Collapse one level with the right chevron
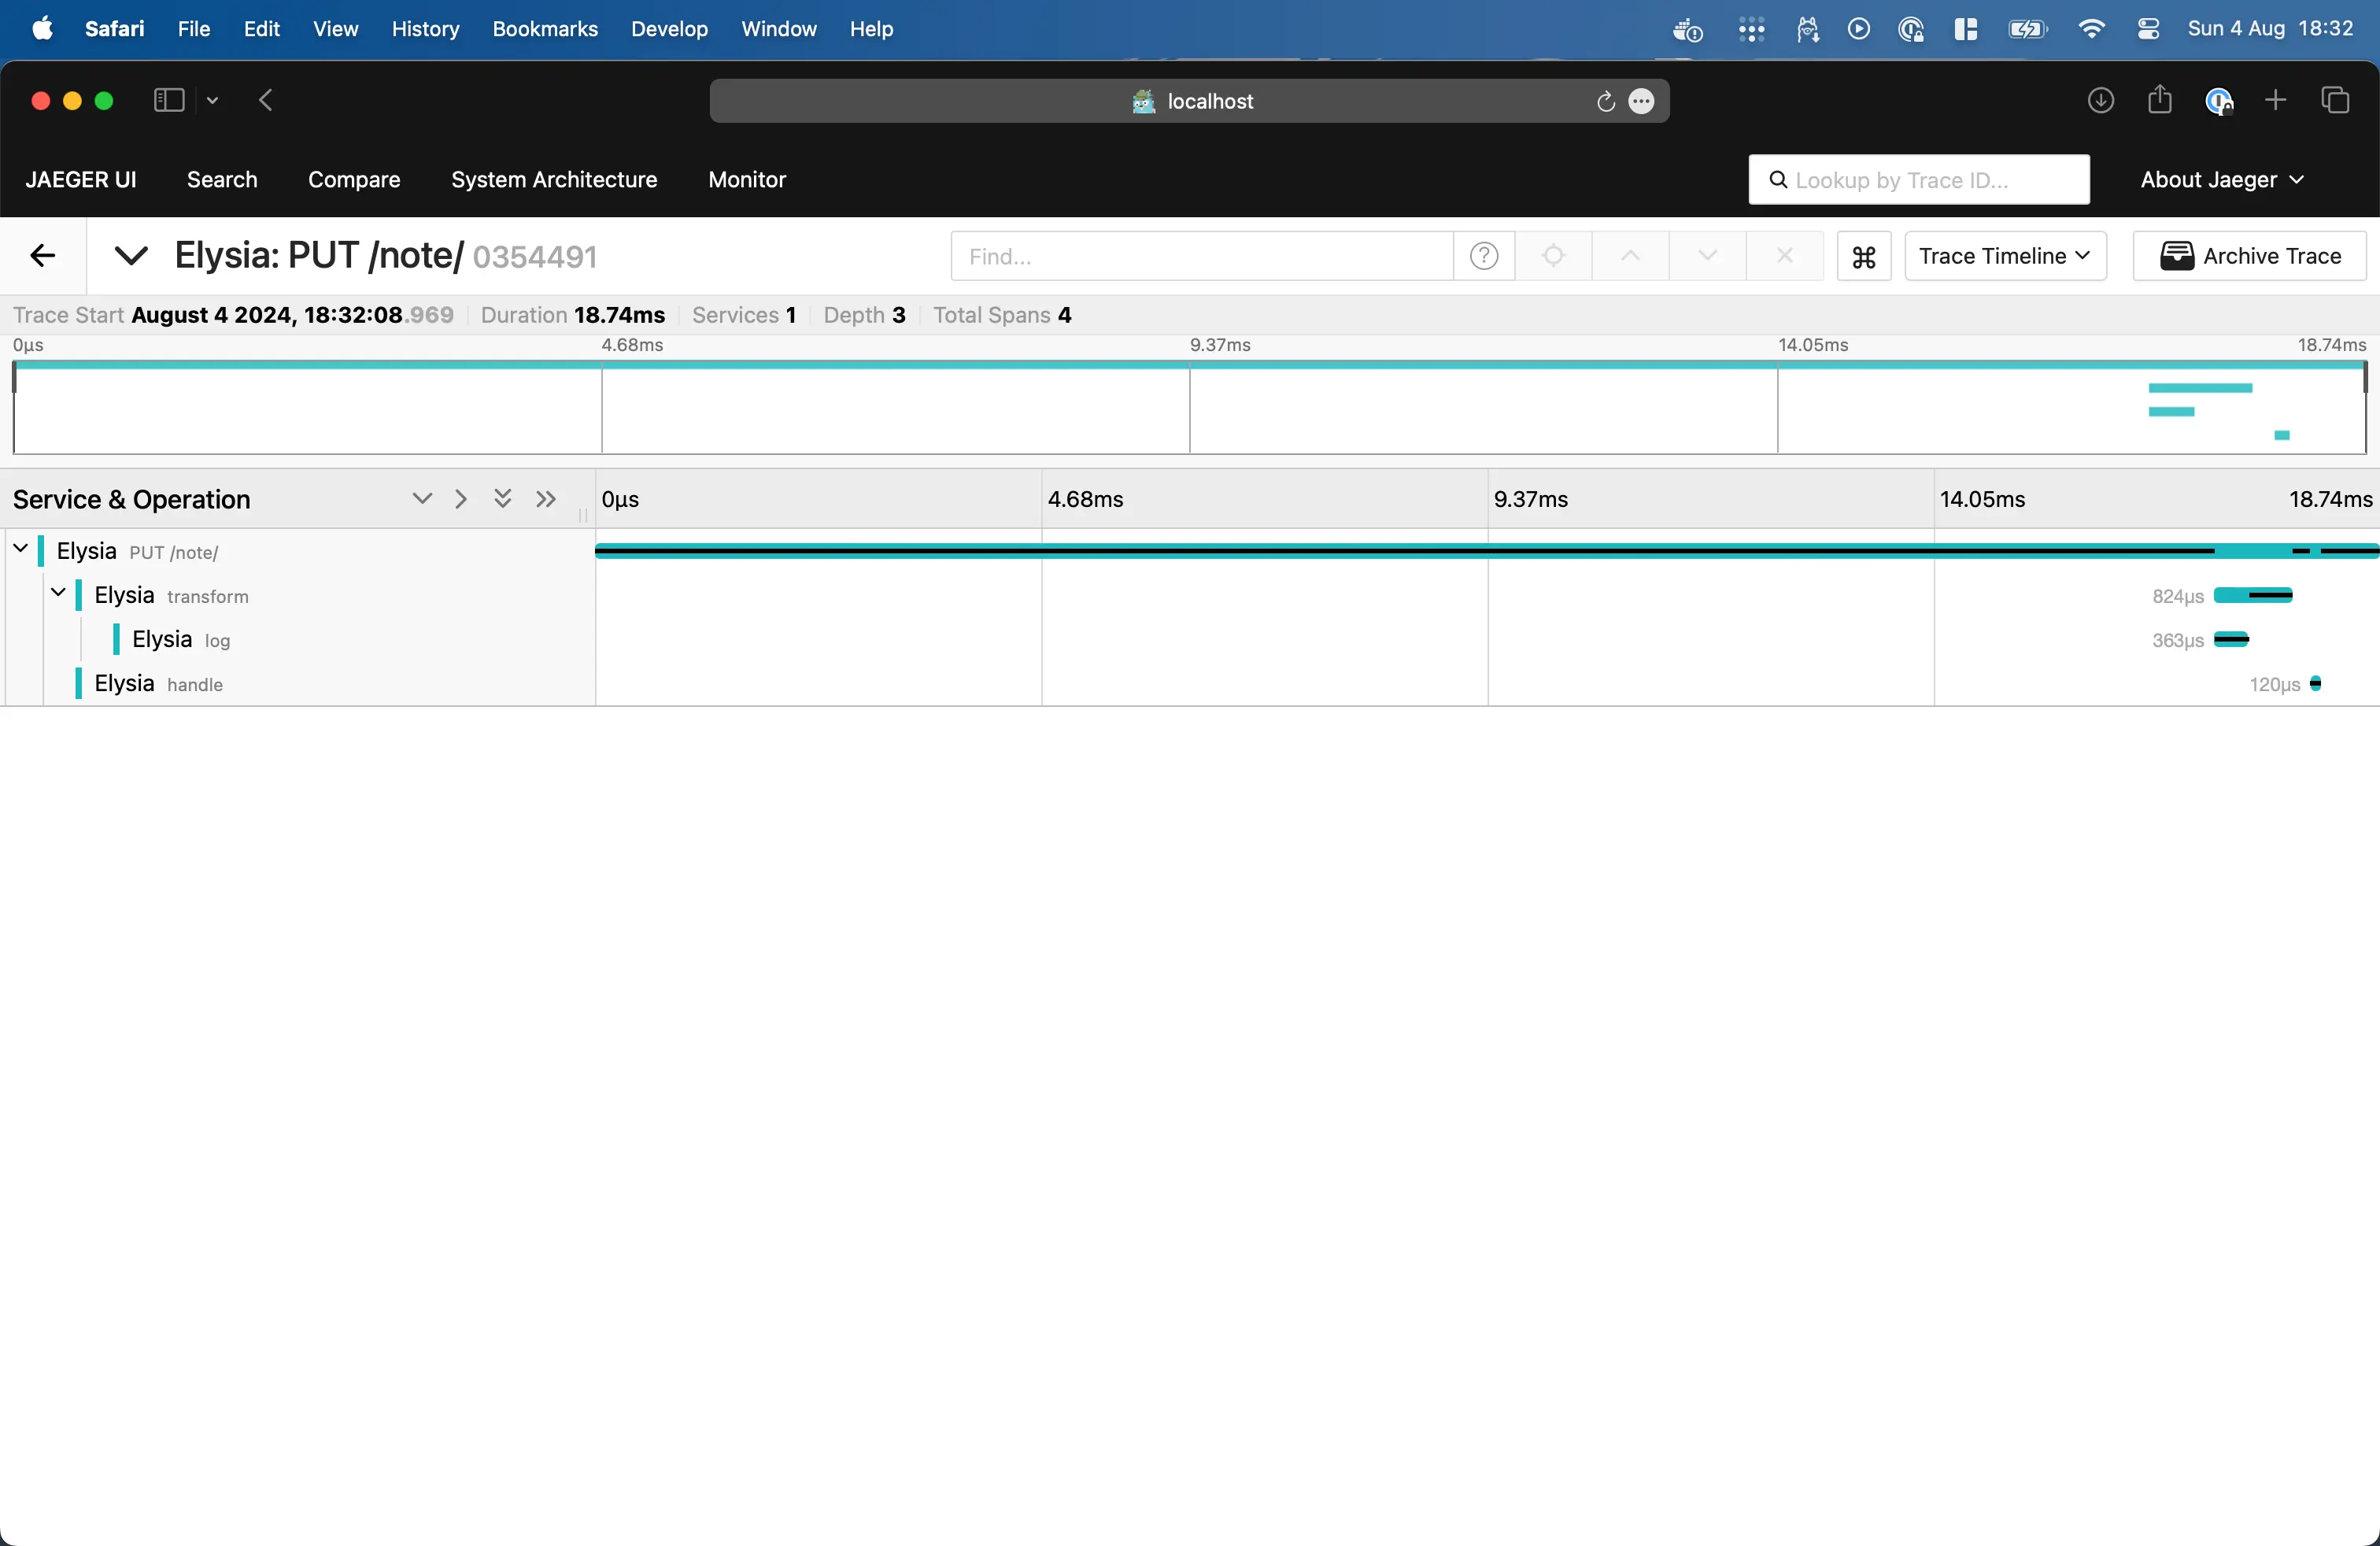The height and width of the screenshot is (1546, 2380). (460, 499)
